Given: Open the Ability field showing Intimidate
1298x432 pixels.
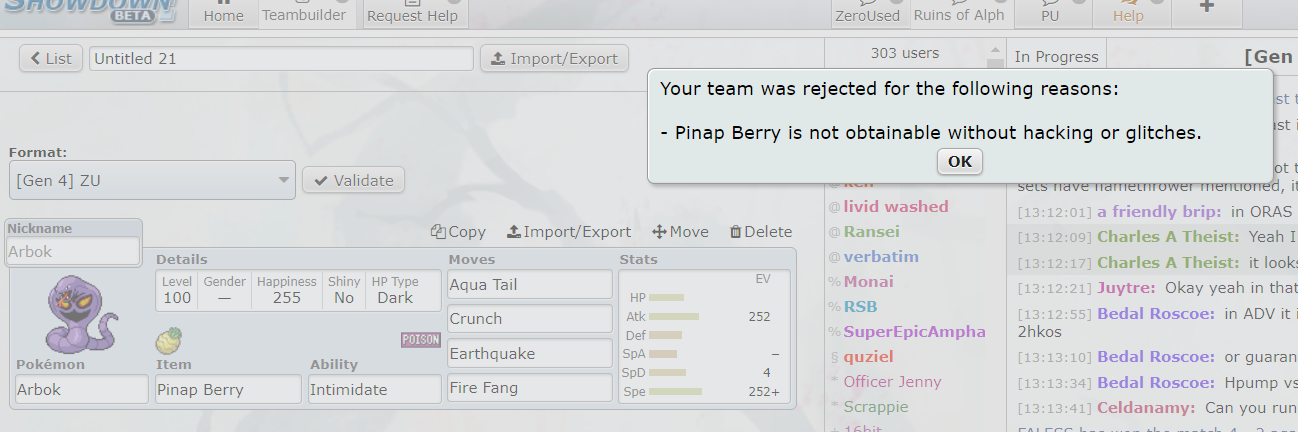Looking at the screenshot, I should click(375, 389).
